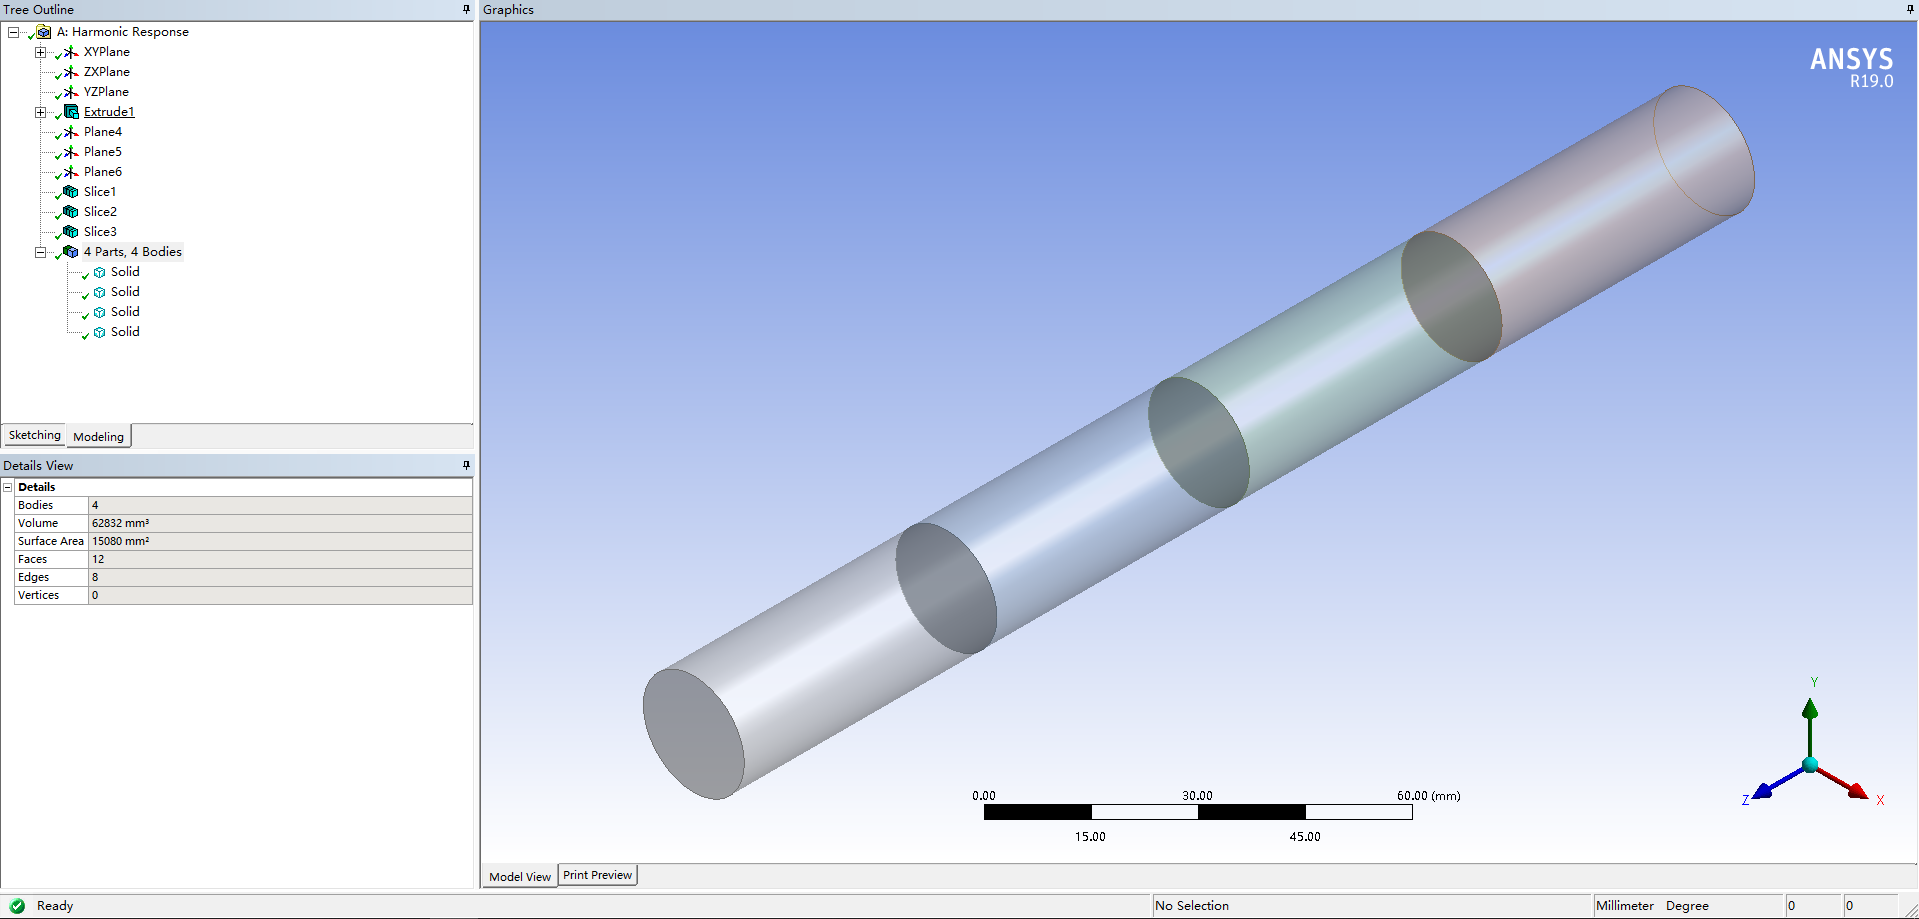Click the green Y axis arrow of triad
Viewport: 1919px width, 919px height.
1810,710
